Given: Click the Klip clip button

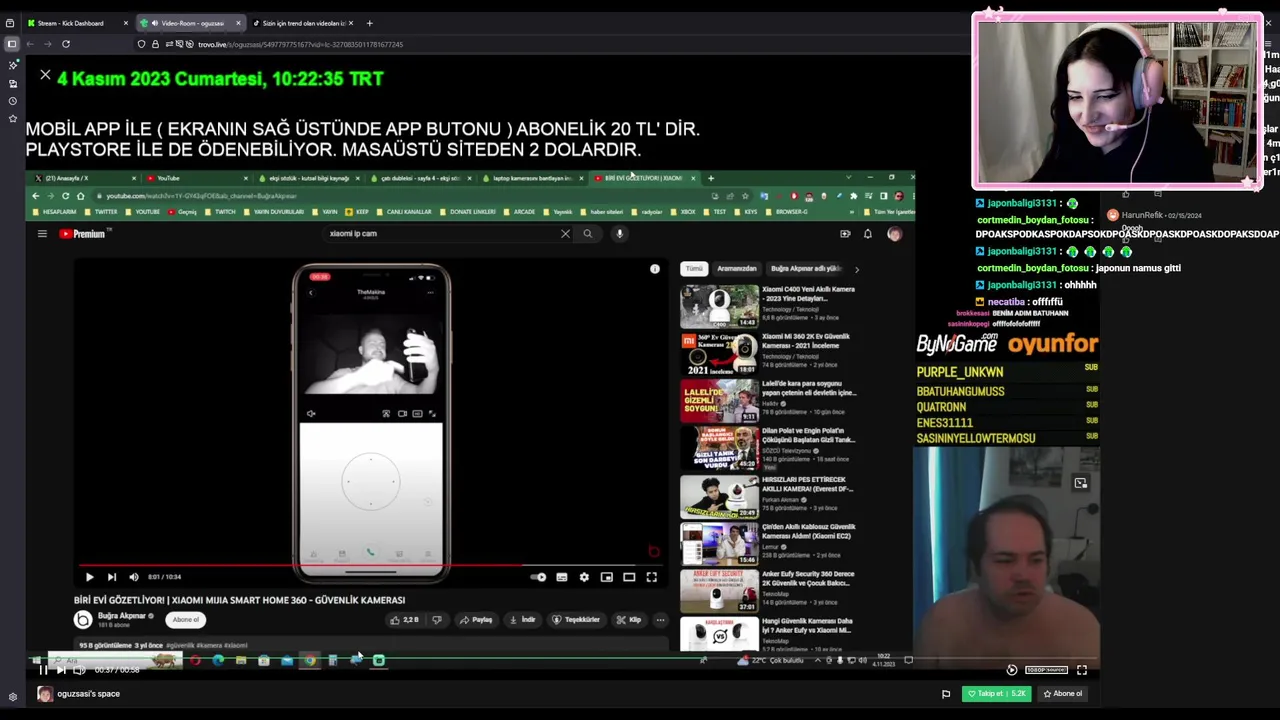Looking at the screenshot, I should pyautogui.click(x=629, y=620).
